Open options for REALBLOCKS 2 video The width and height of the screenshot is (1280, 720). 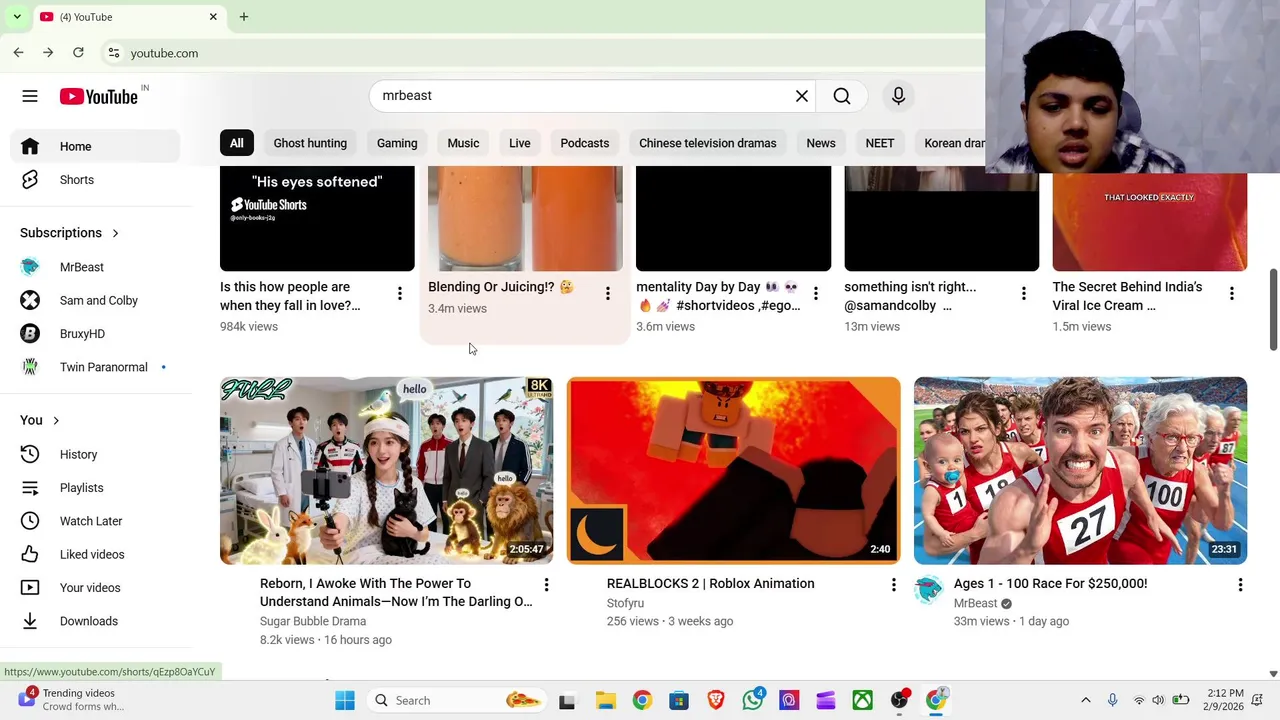(893, 584)
